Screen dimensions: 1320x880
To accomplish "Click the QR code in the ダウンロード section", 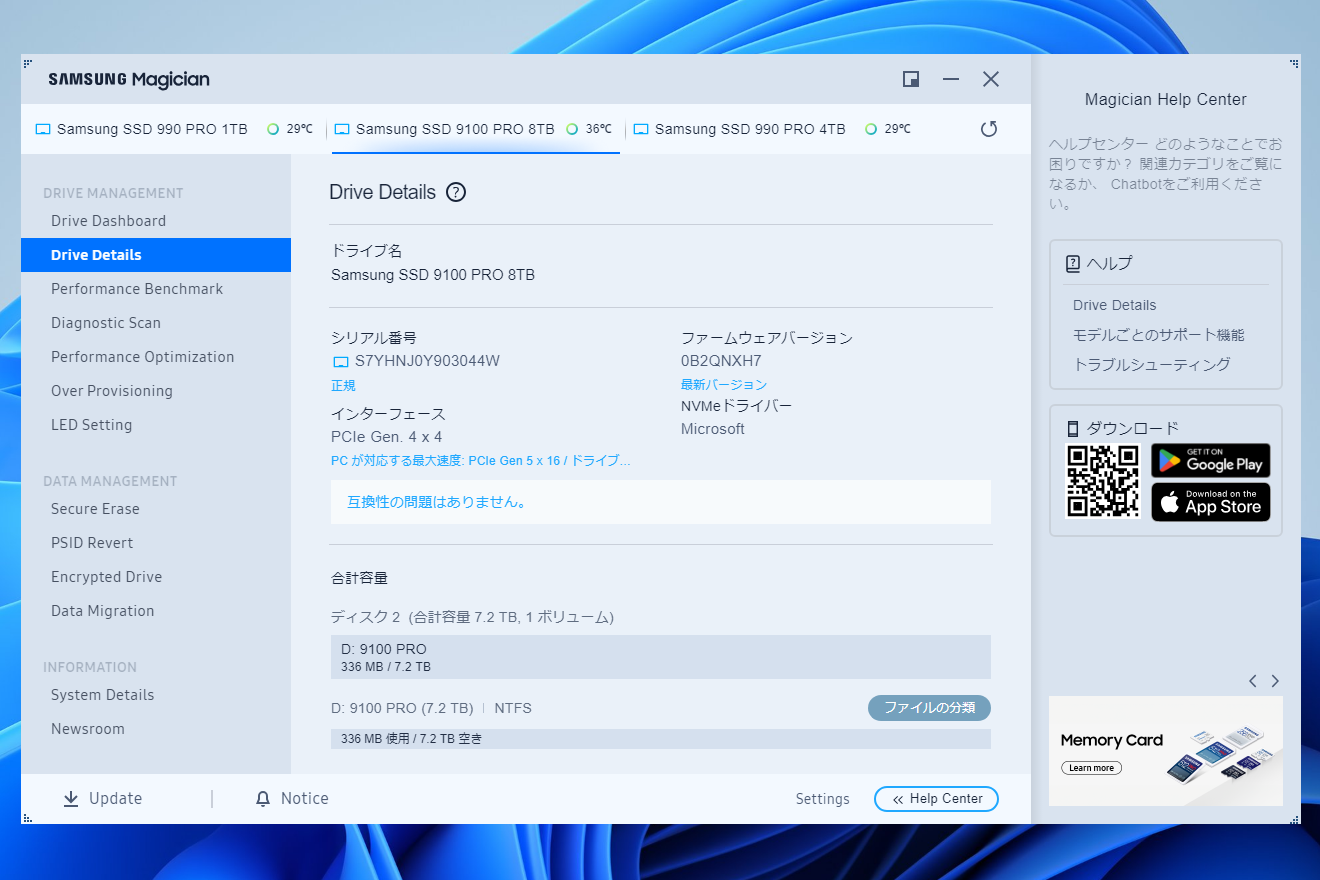I will point(1102,480).
